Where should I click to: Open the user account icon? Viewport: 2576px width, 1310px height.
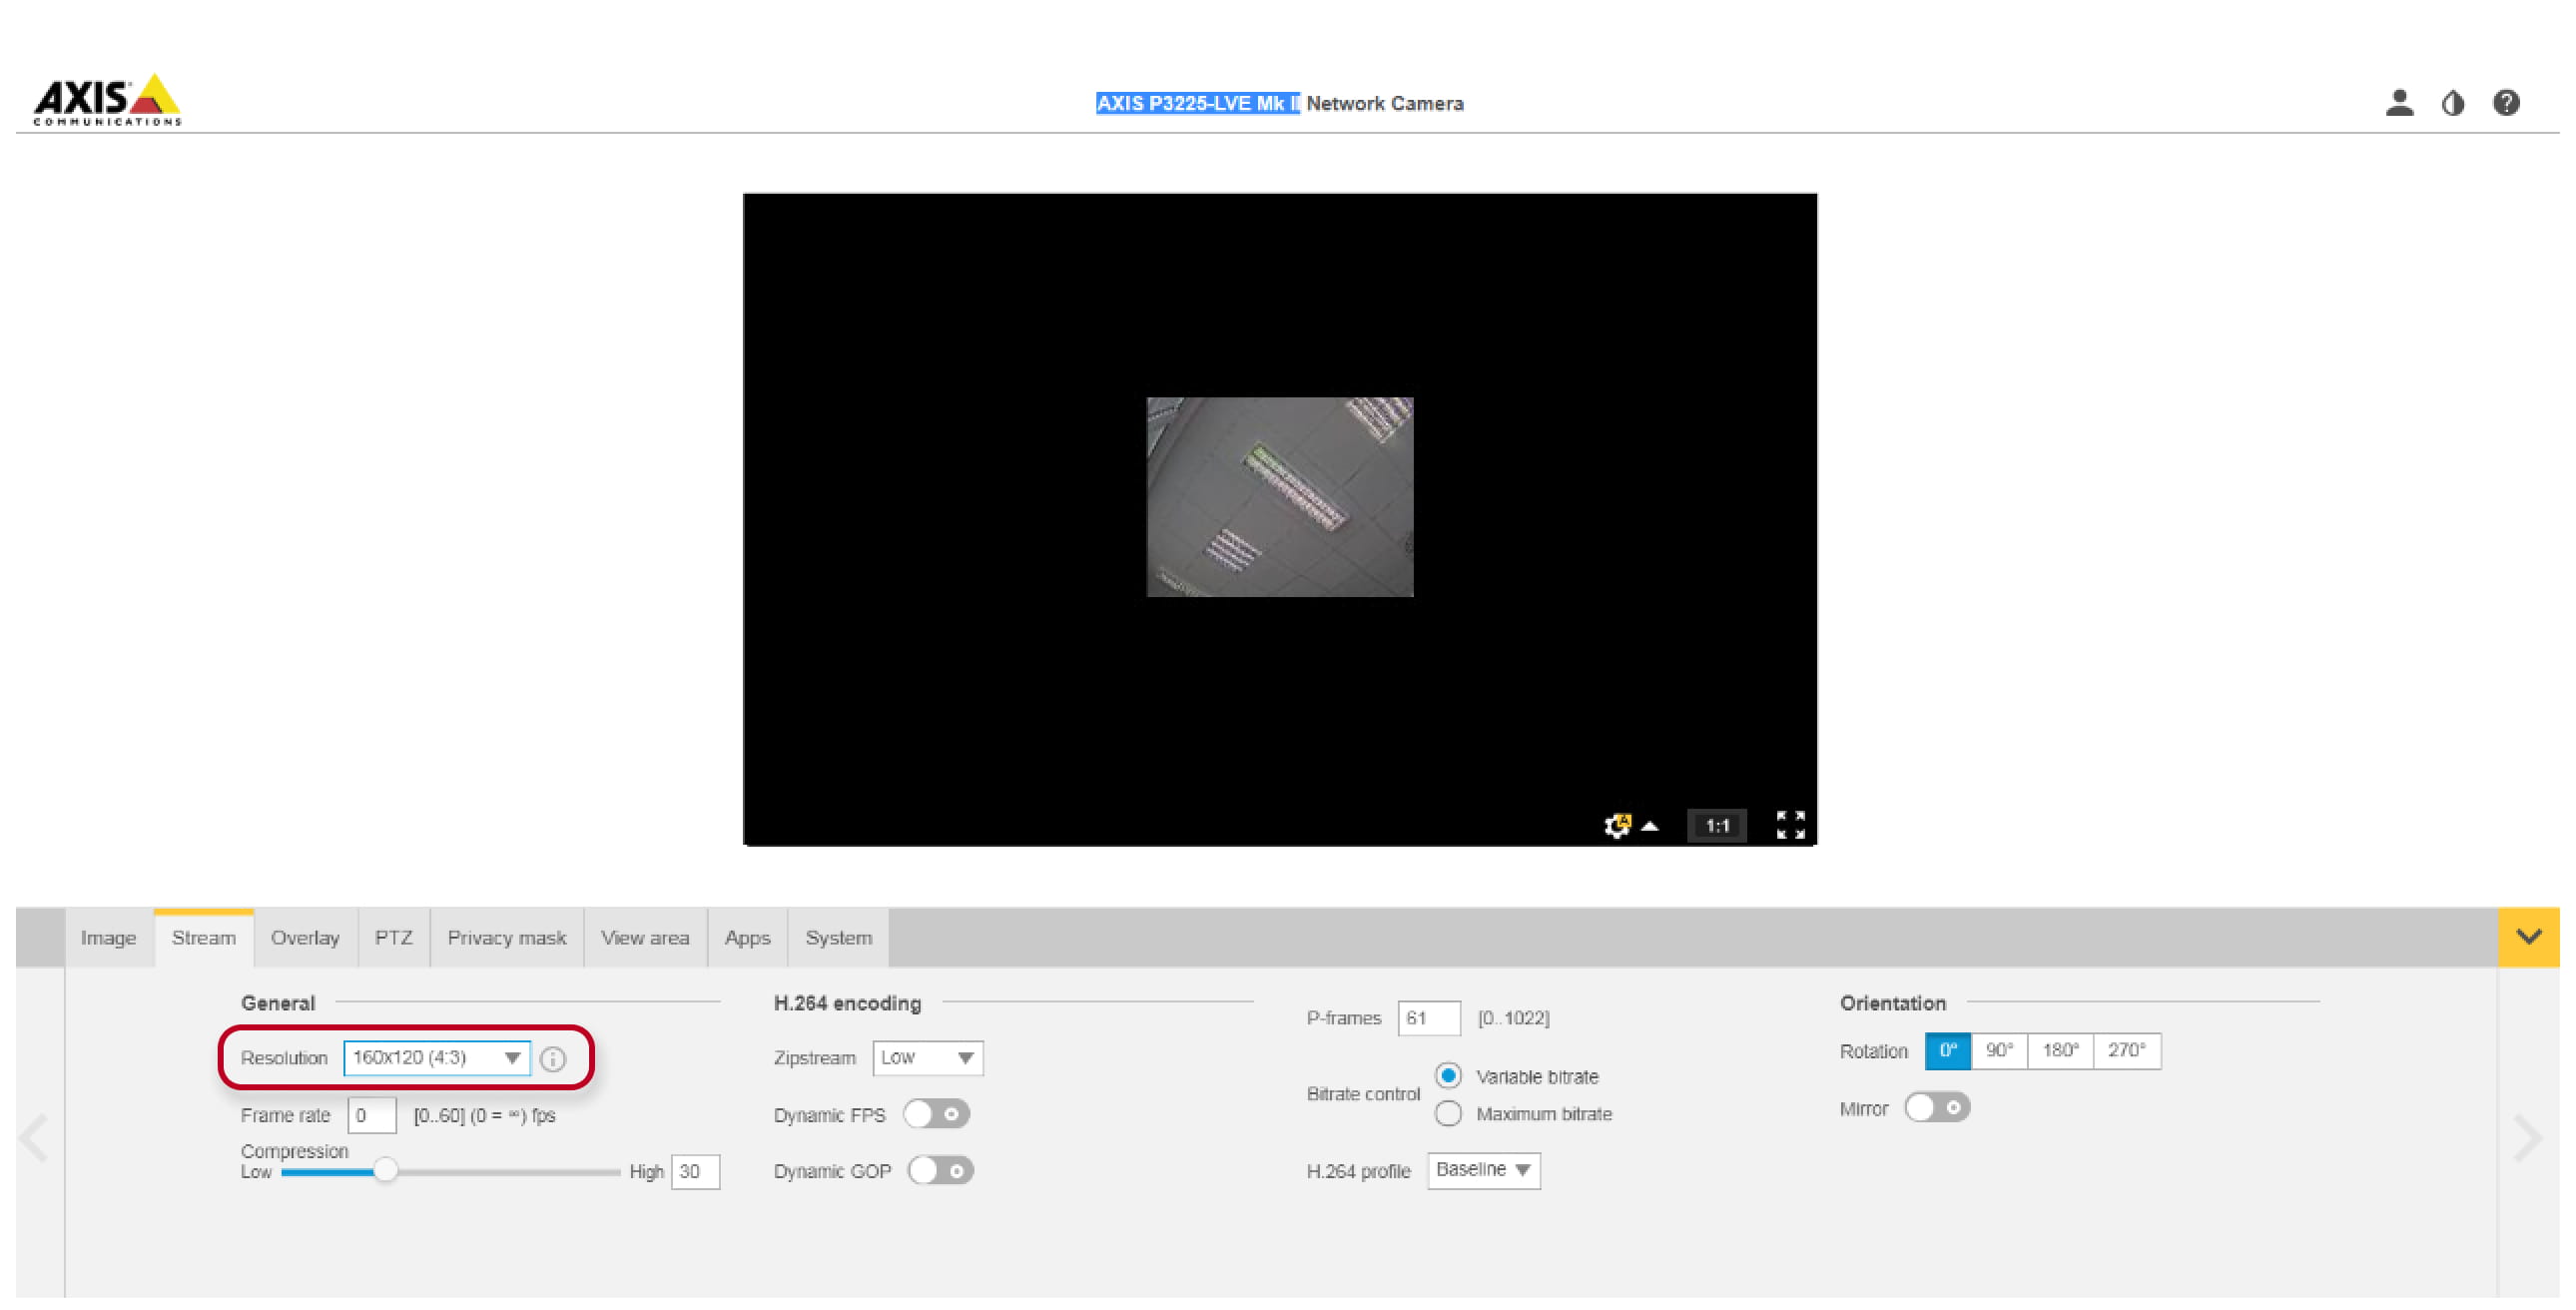click(x=2399, y=103)
